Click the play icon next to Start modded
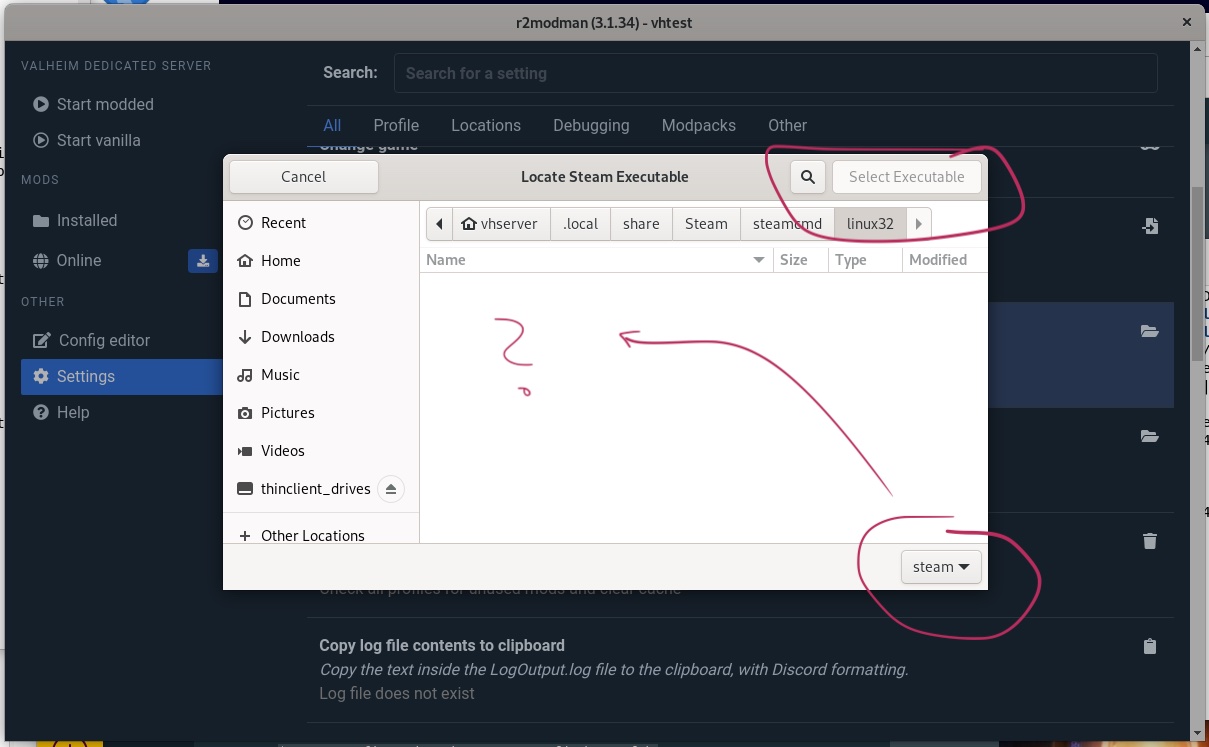Image resolution: width=1209 pixels, height=747 pixels. [x=40, y=104]
